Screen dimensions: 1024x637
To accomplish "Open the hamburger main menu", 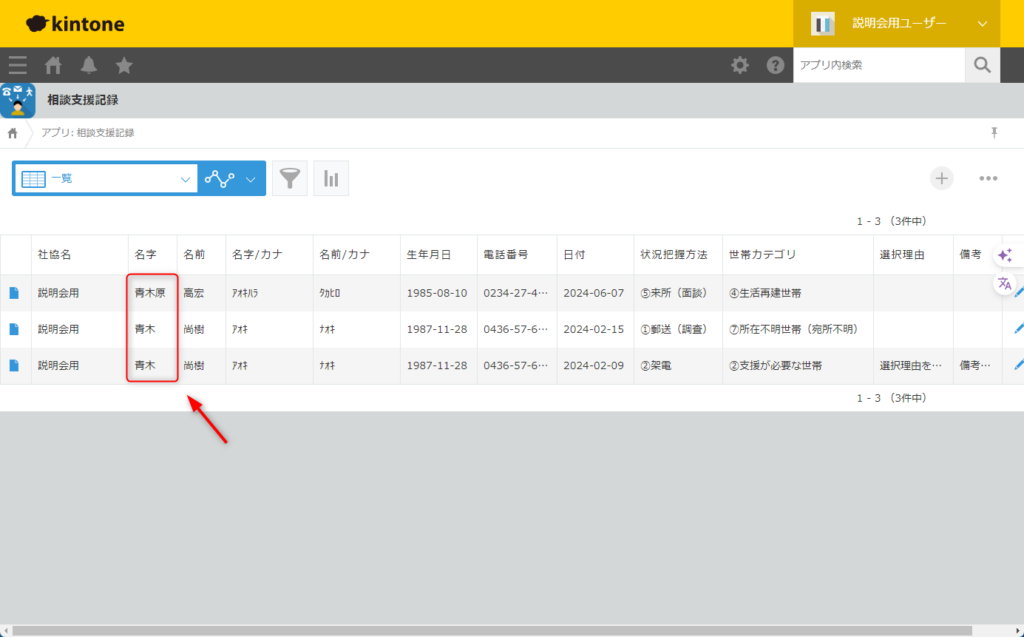I will (x=17, y=66).
